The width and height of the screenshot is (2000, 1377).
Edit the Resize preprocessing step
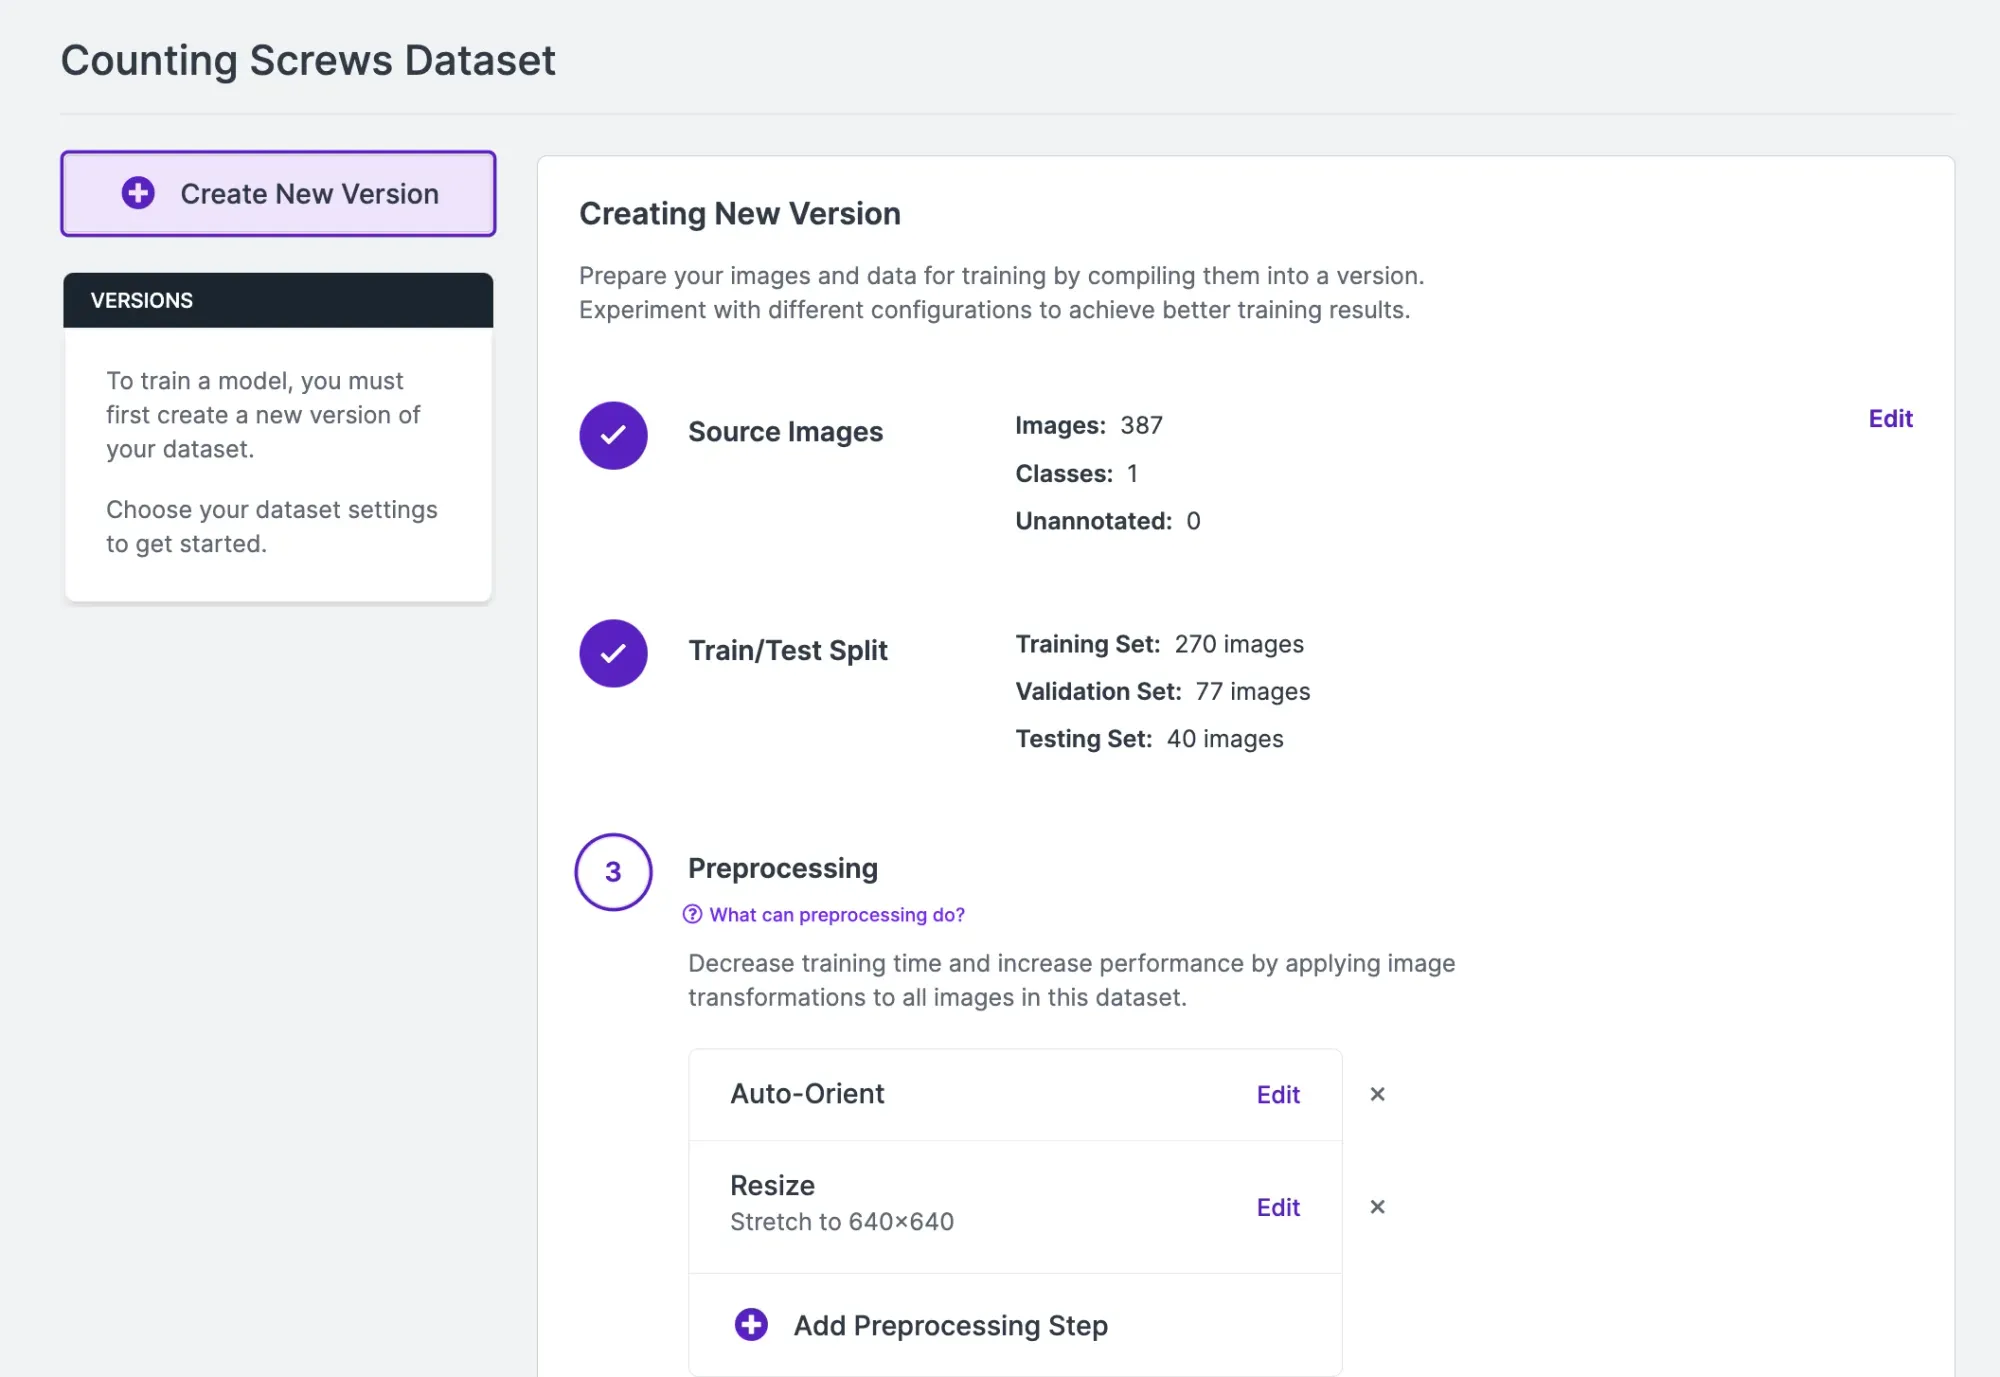(1277, 1207)
